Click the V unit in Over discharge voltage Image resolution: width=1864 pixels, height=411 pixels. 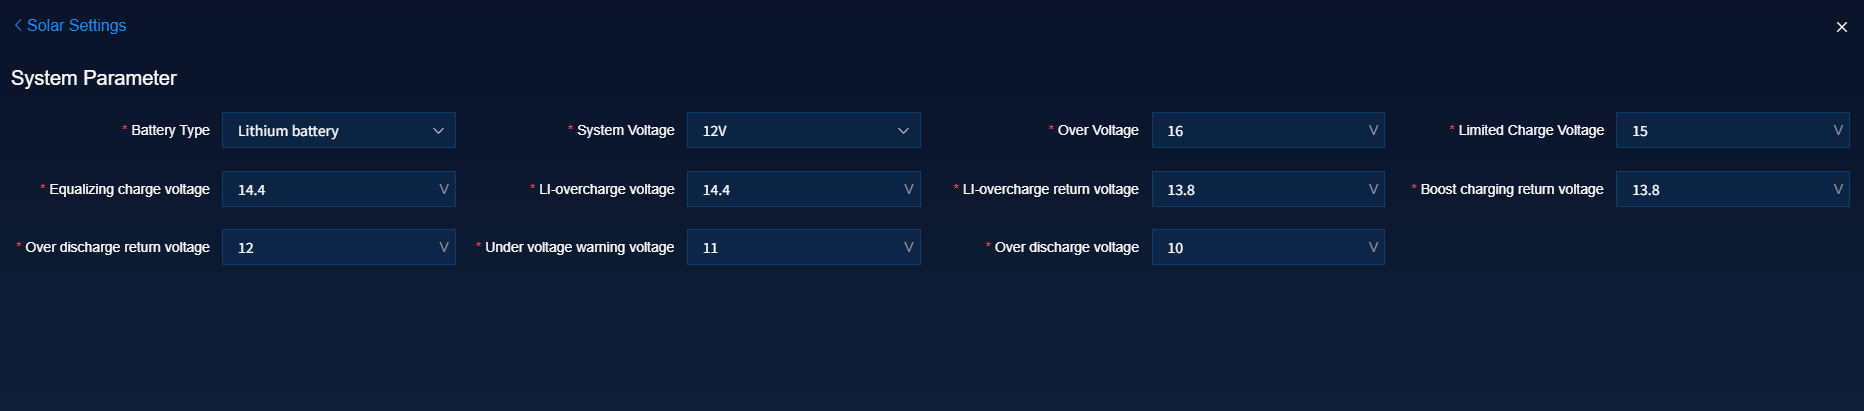tap(1373, 247)
